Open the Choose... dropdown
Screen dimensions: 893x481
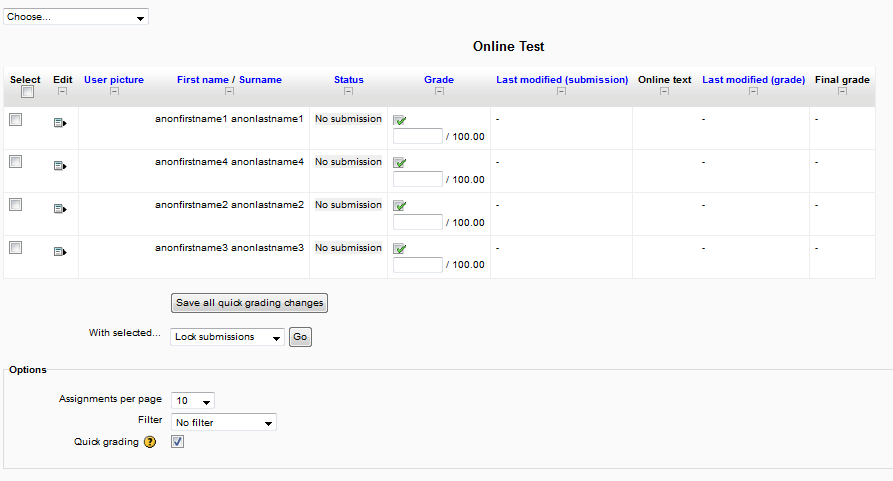pos(76,17)
